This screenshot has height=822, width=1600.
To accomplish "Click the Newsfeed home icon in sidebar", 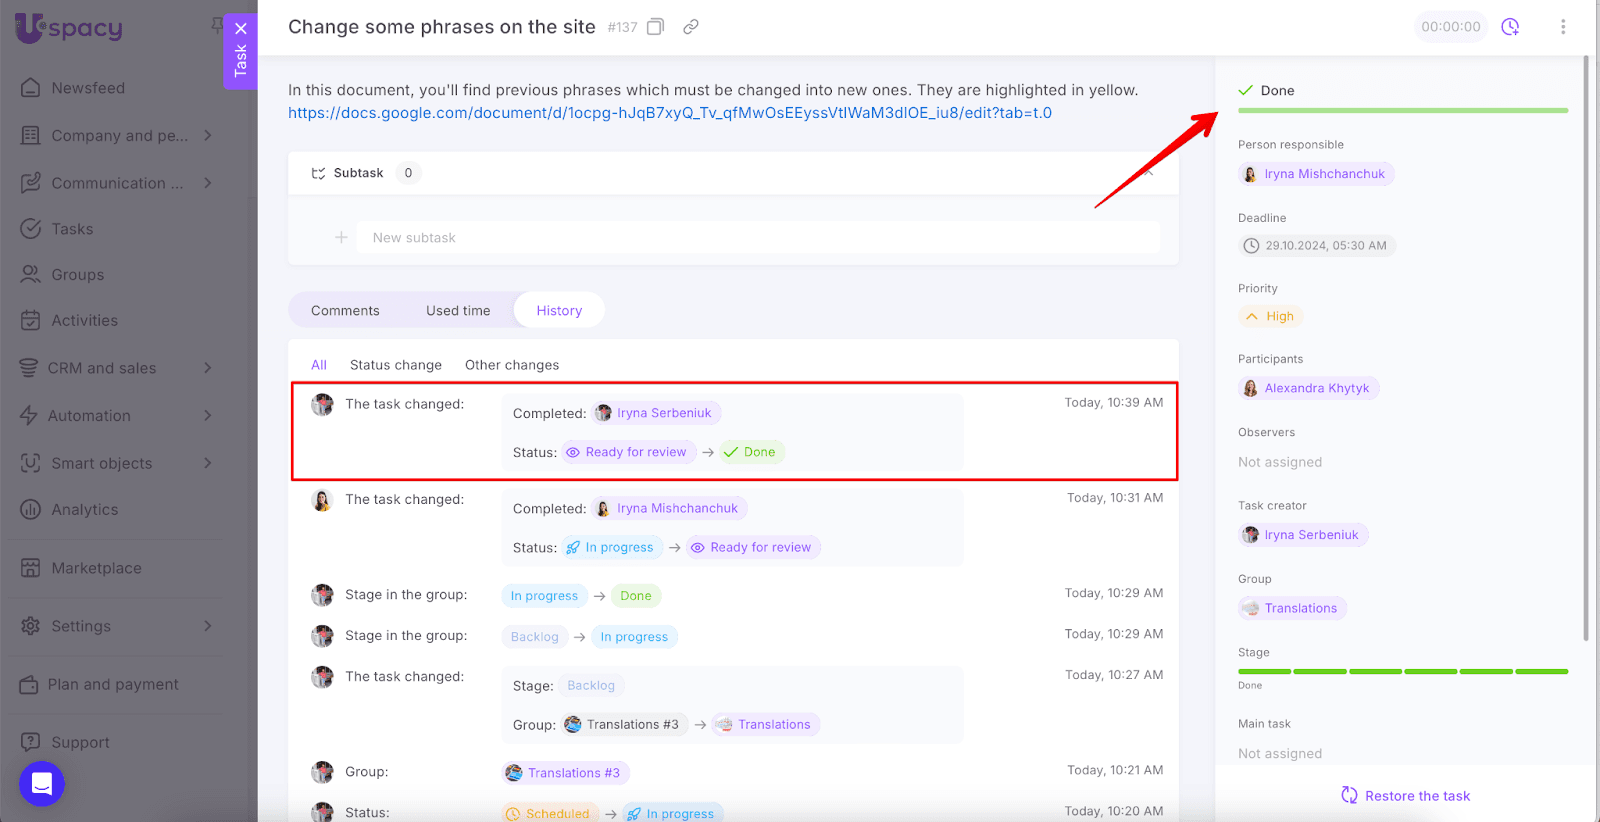I will (x=31, y=88).
